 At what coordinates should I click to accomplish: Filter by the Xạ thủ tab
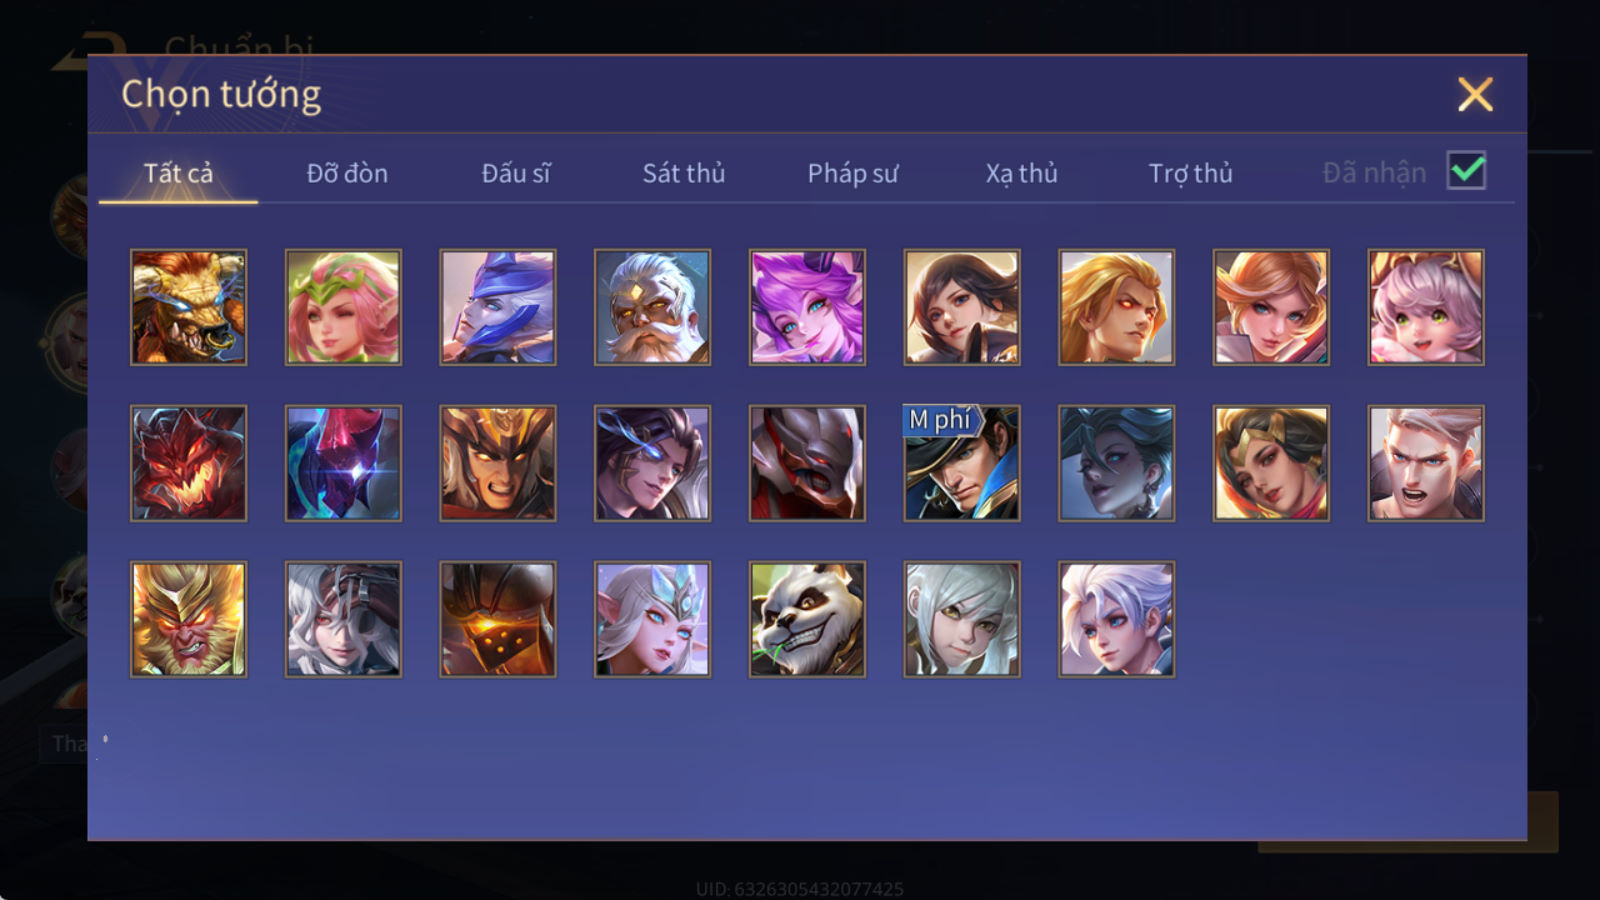[1021, 173]
